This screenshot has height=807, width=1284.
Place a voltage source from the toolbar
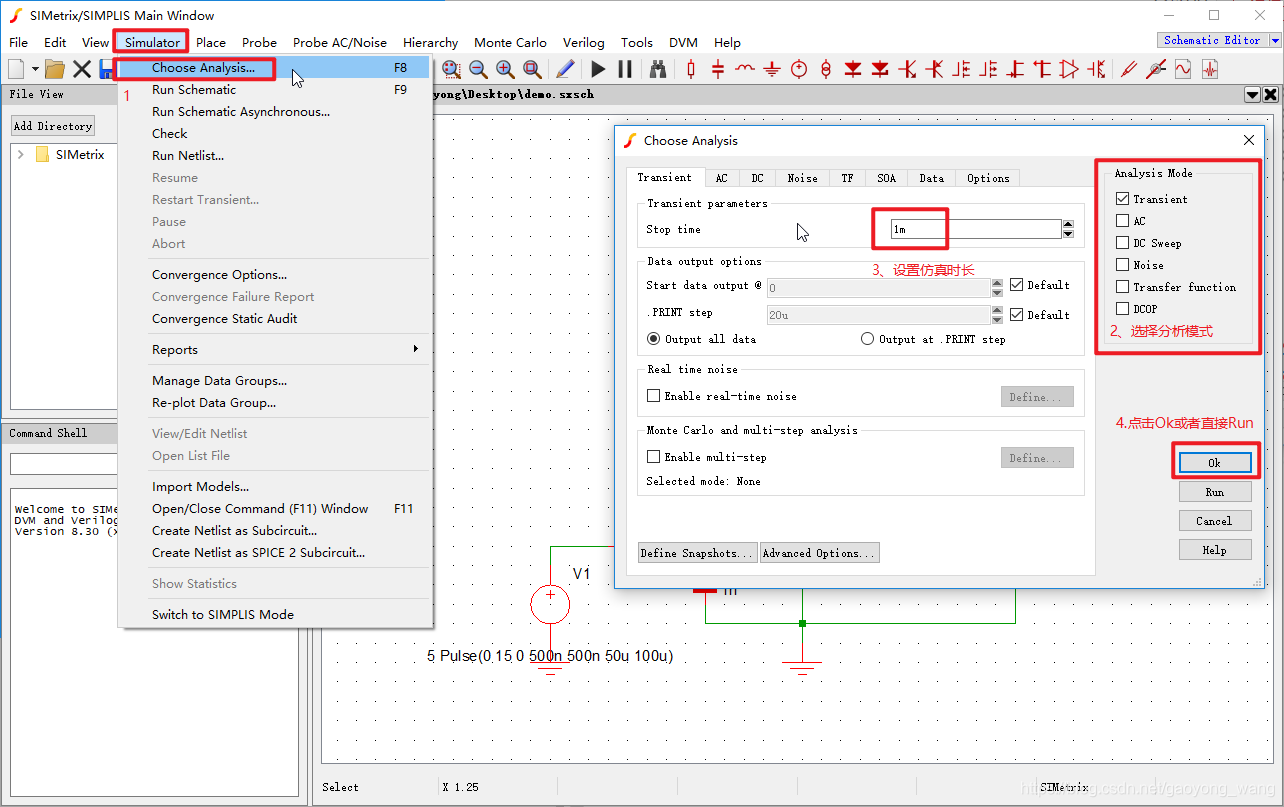coord(799,69)
